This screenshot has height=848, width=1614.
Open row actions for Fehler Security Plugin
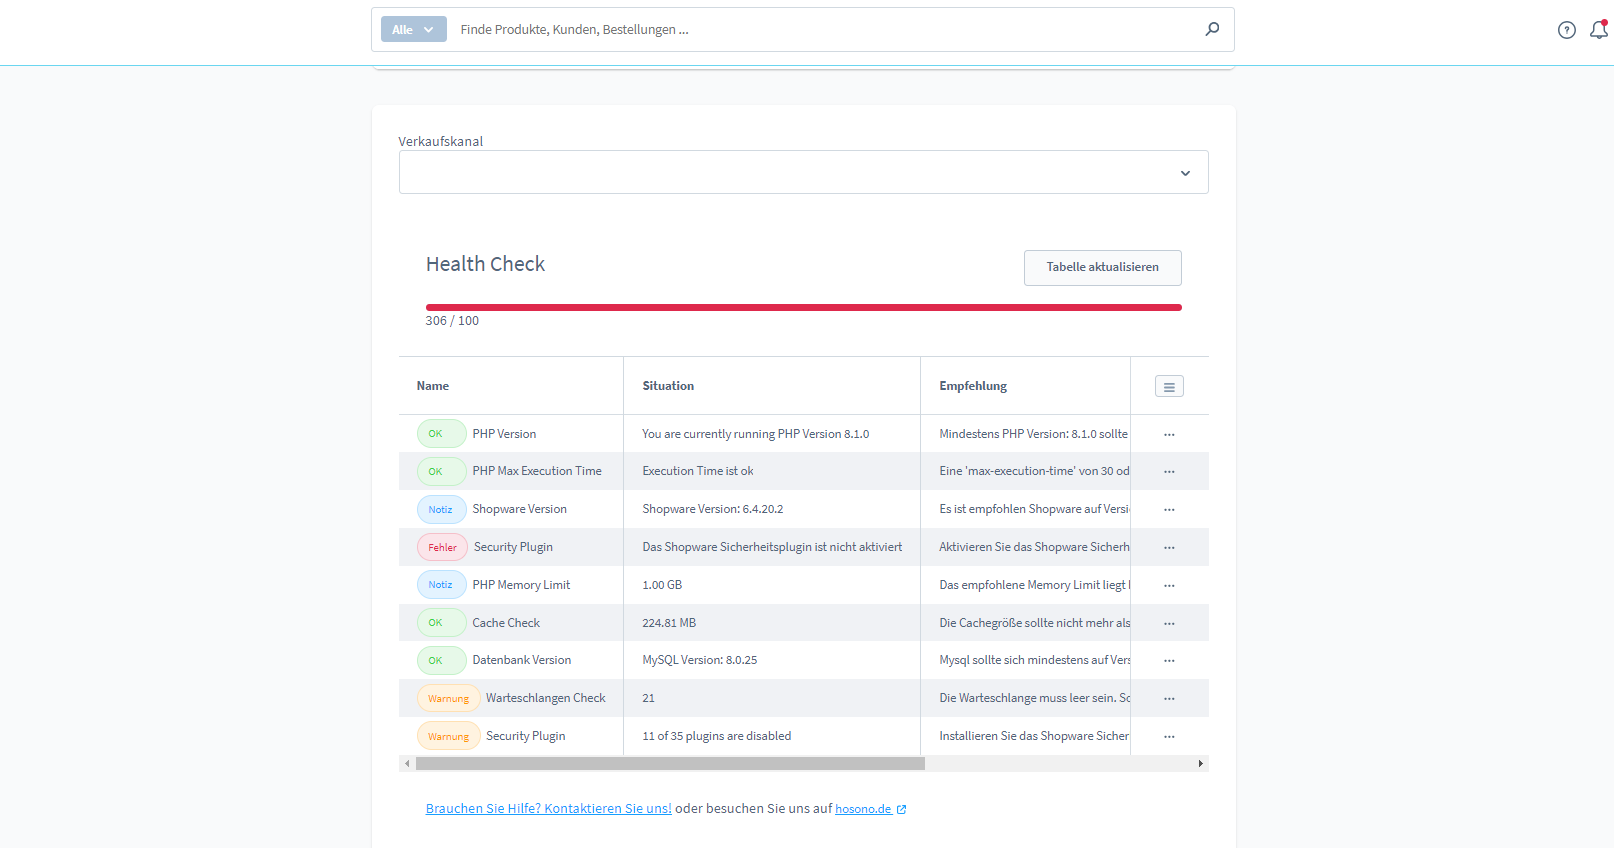[1169, 548]
